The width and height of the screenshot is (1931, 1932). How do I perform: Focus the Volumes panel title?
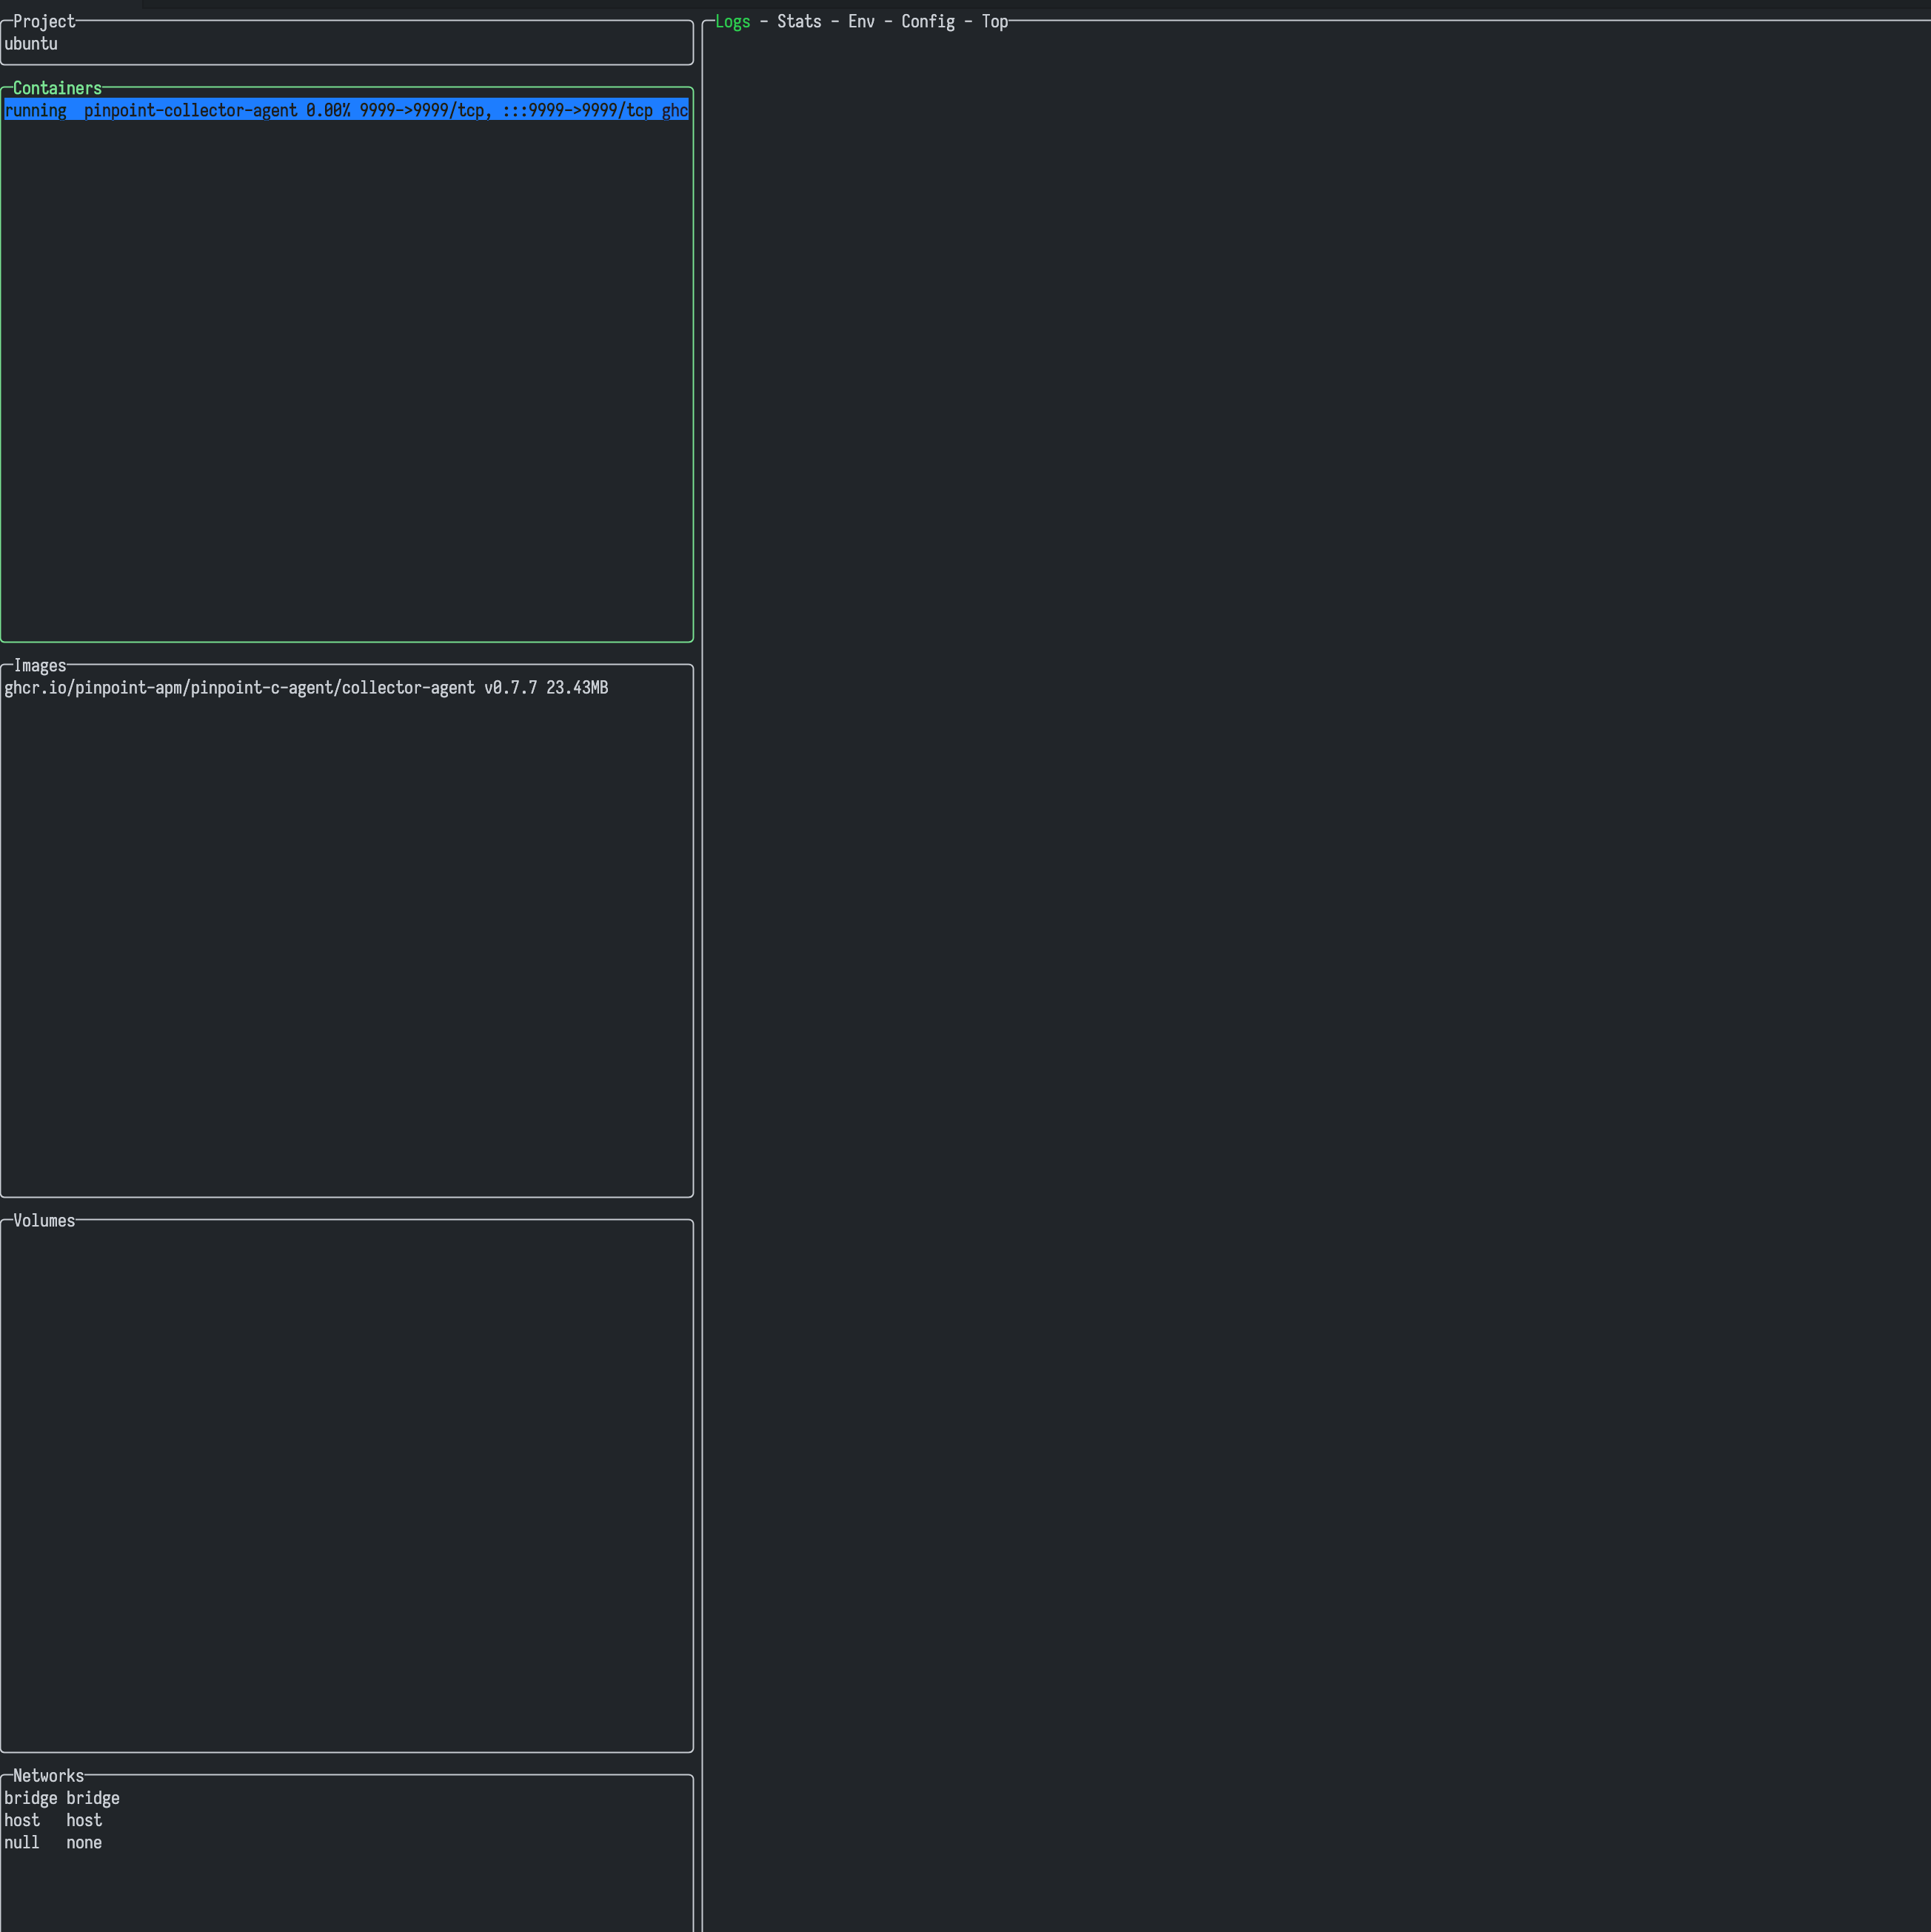44,1221
